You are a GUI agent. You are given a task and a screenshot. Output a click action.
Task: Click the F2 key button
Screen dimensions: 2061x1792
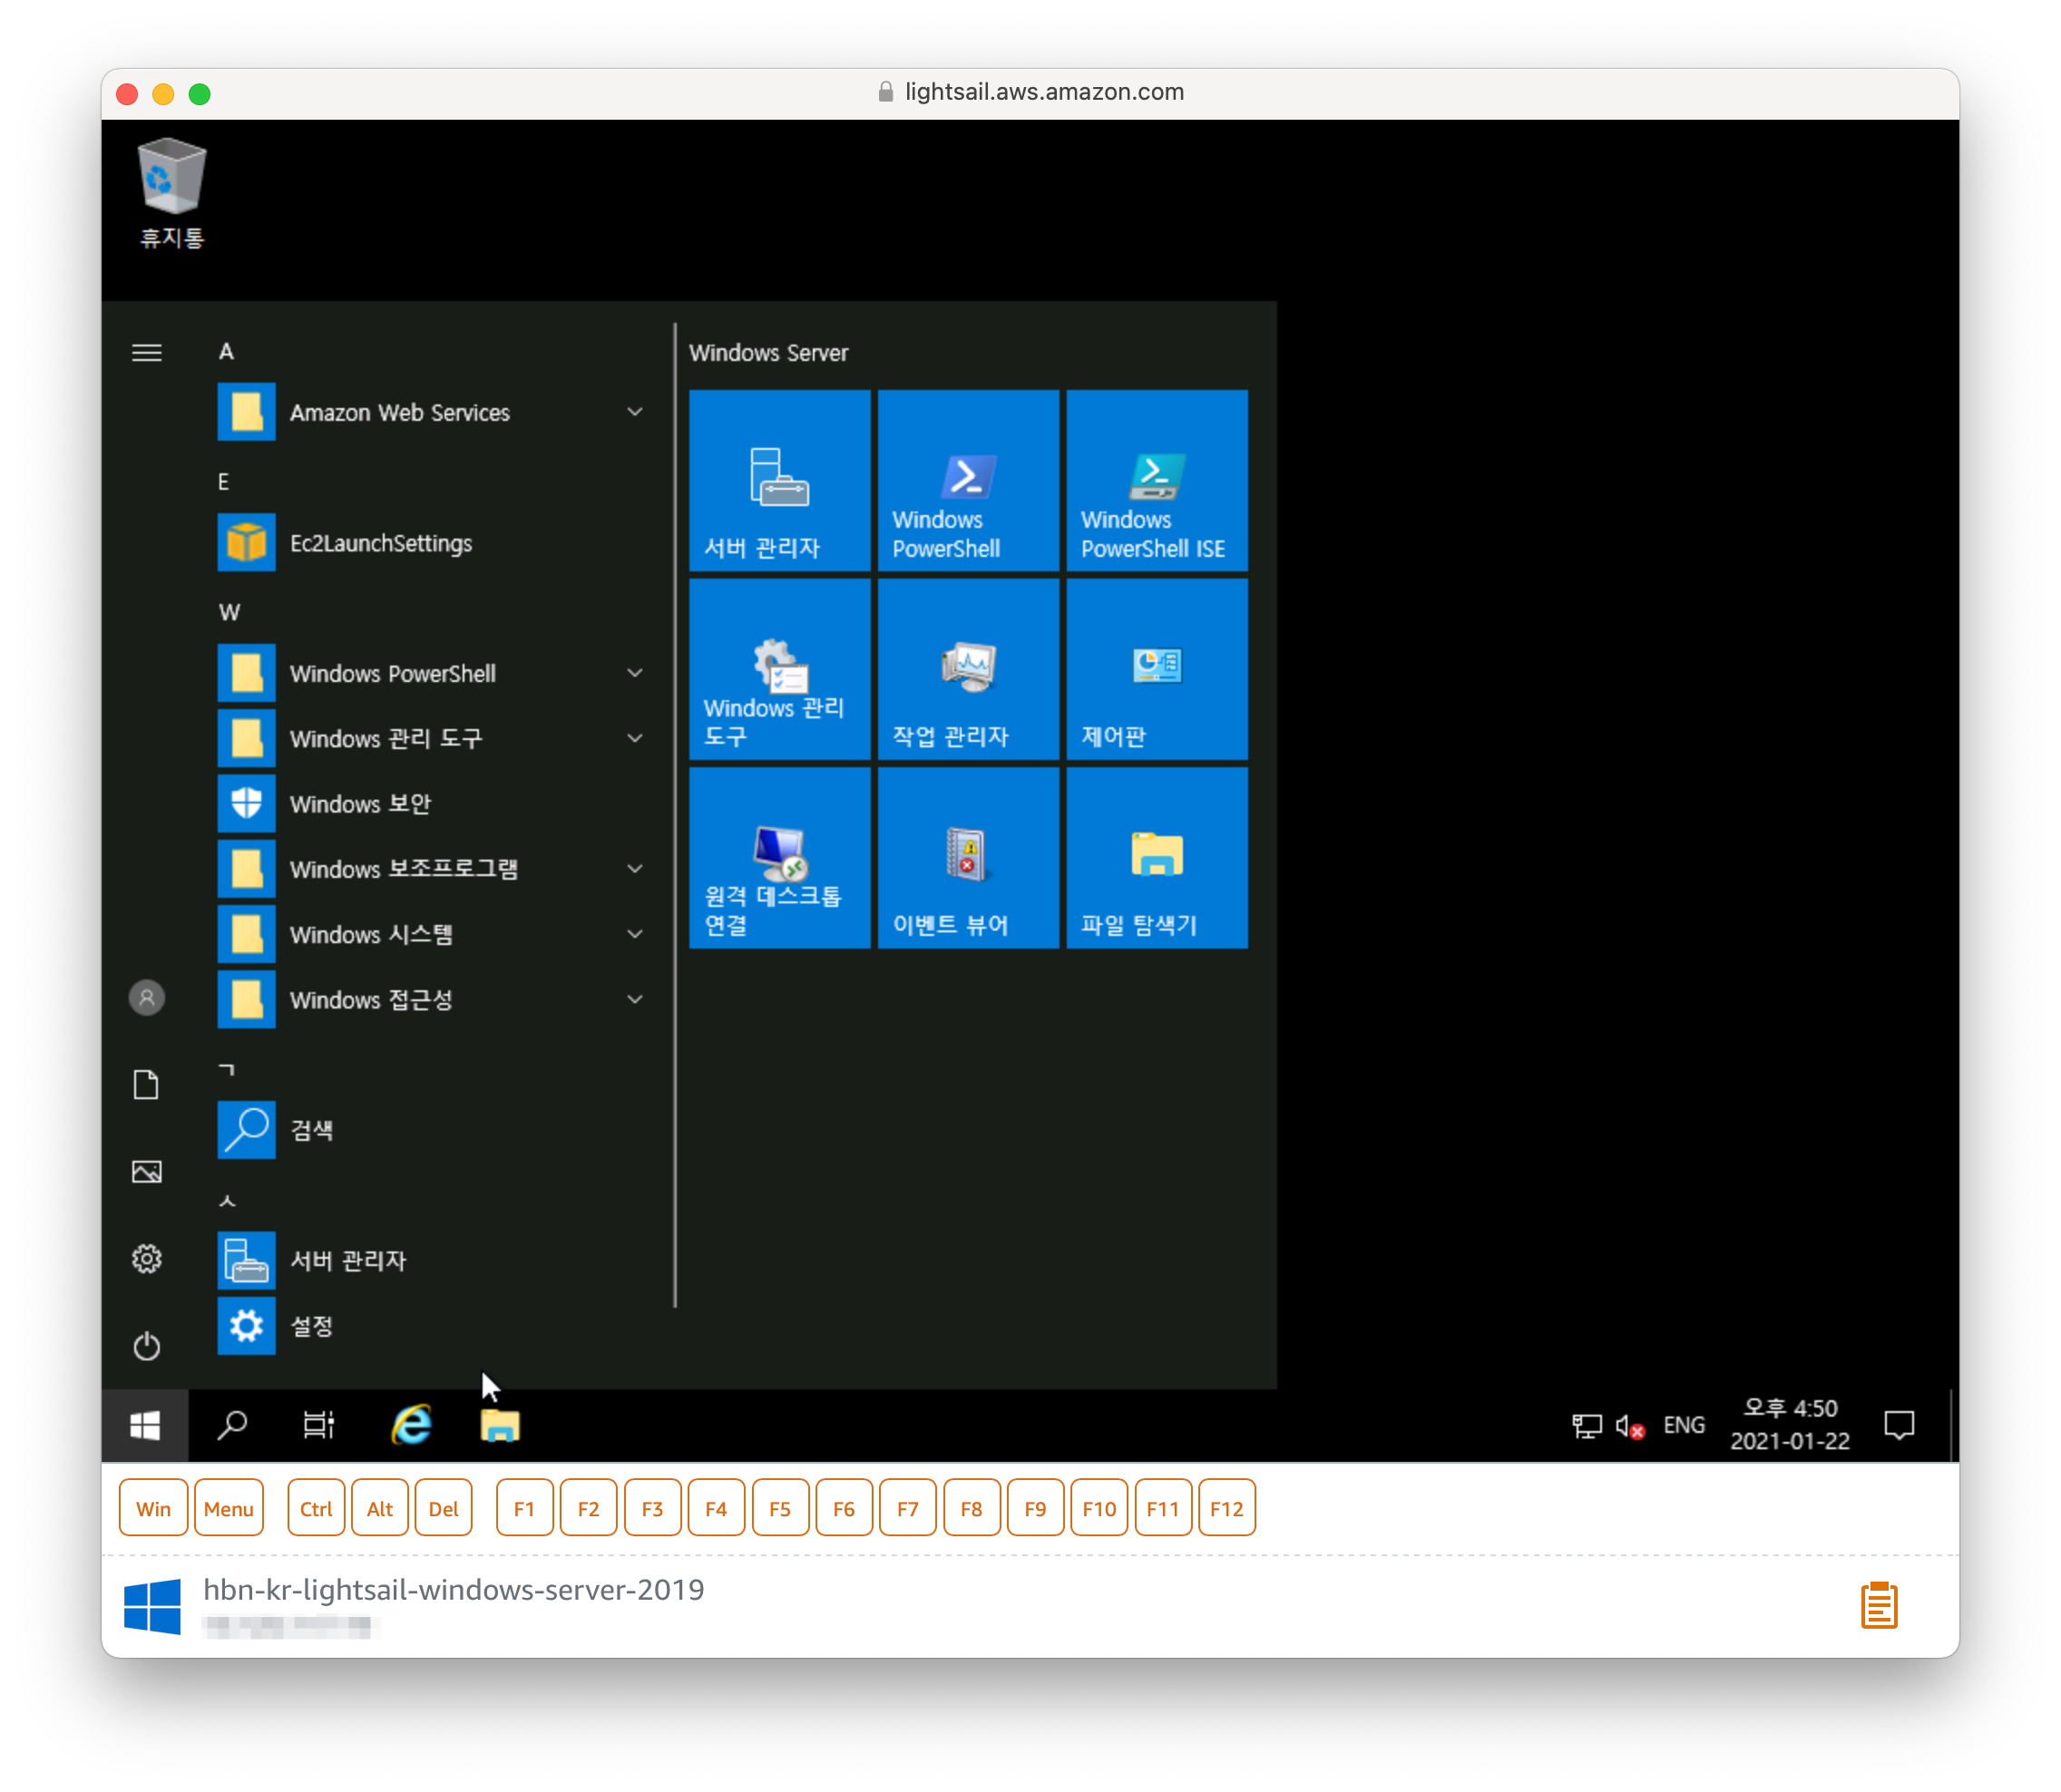click(x=588, y=1508)
